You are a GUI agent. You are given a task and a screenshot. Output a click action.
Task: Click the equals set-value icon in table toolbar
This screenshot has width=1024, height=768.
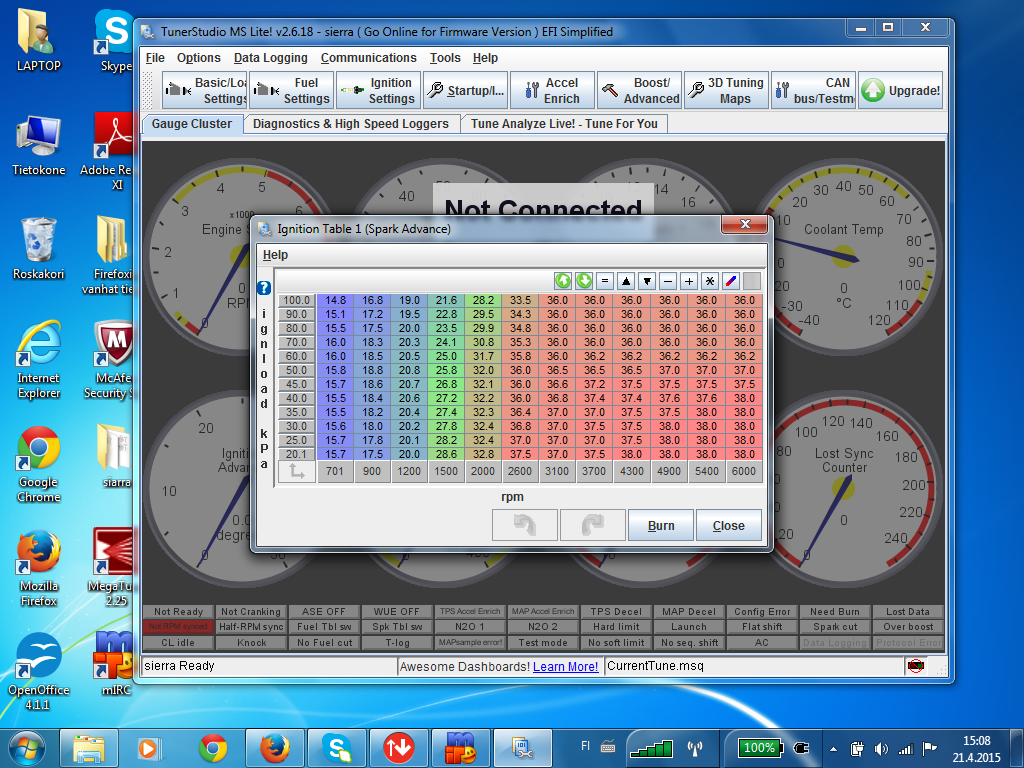pyautogui.click(x=605, y=281)
